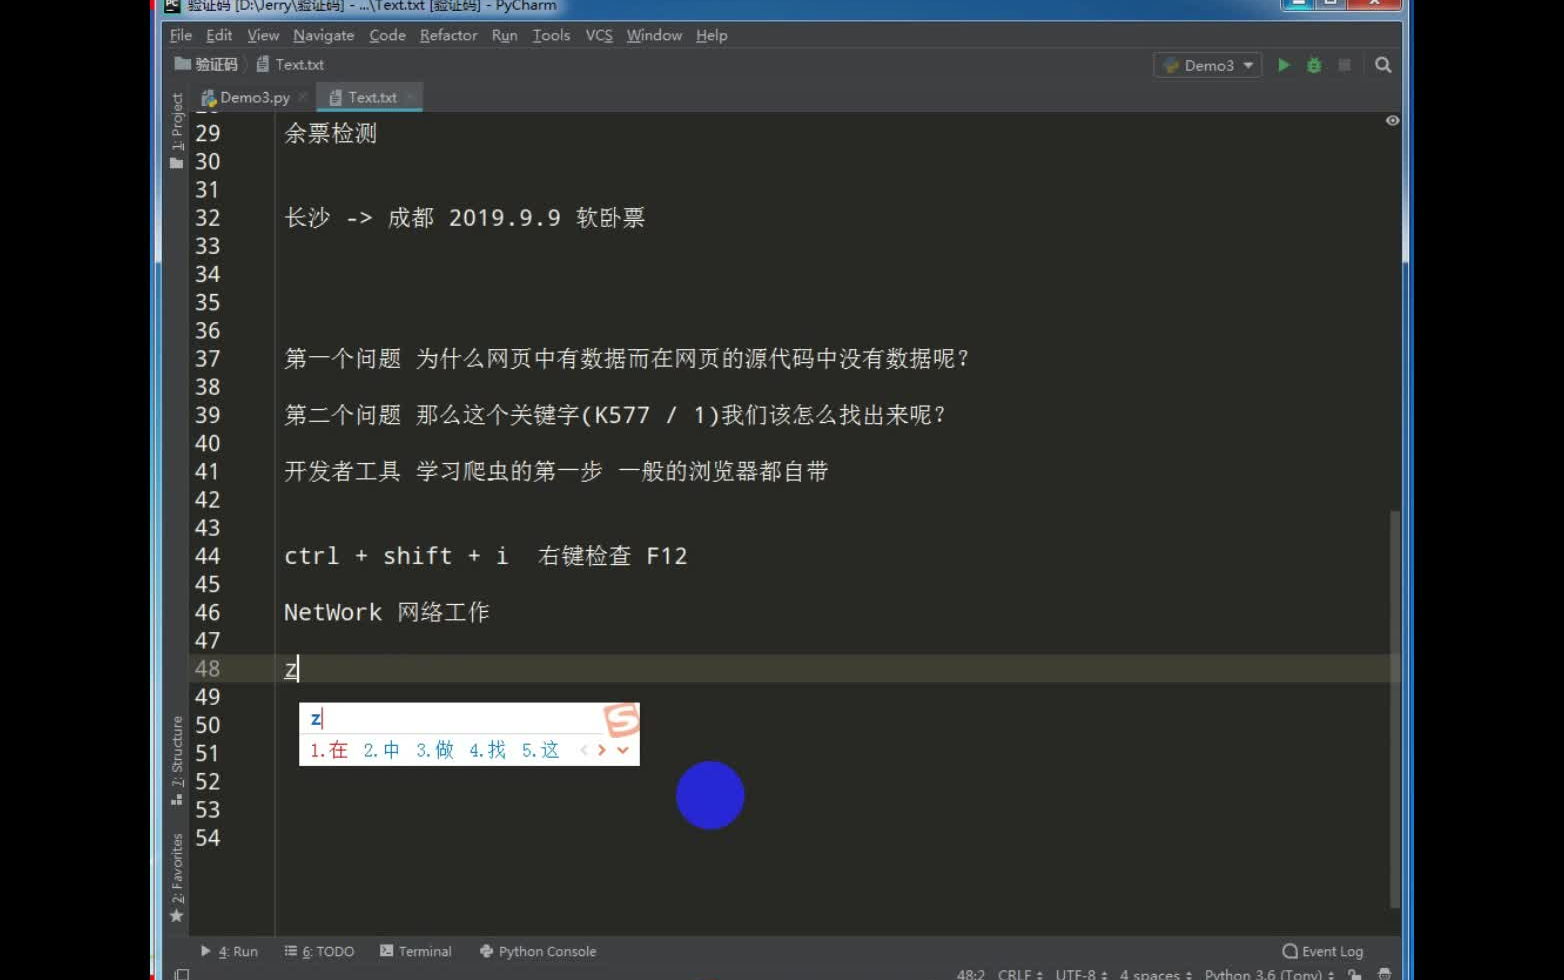Open the VCS menu
Viewport: 1564px width, 980px height.
tap(598, 35)
